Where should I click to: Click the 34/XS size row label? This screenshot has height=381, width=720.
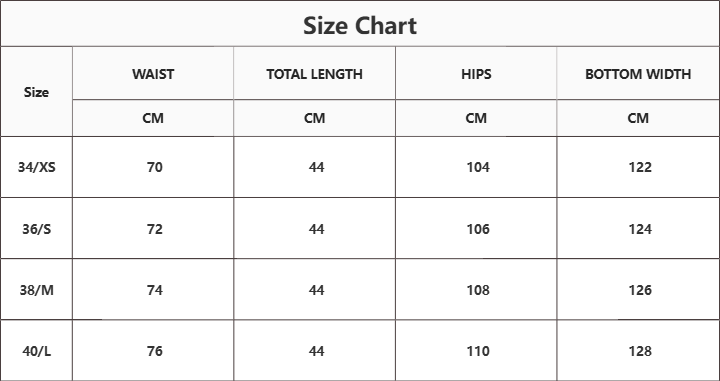[x=37, y=167]
